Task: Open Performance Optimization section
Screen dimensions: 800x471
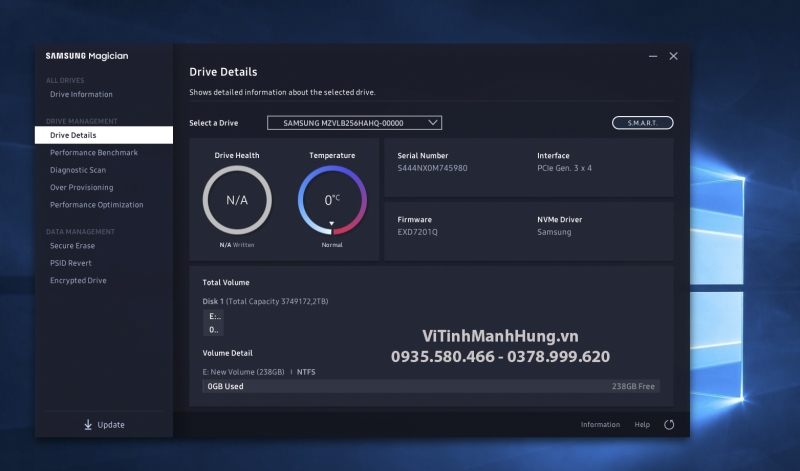Action: tap(96, 205)
